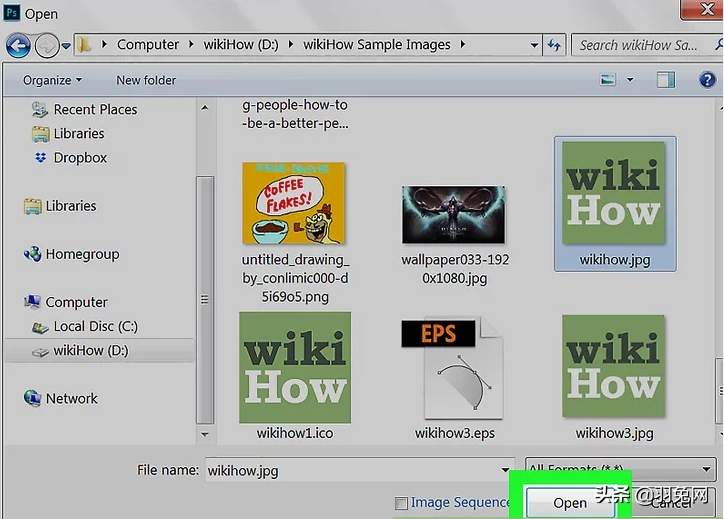Click the Homegroup icon
The height and width of the screenshot is (519, 724).
pyautogui.click(x=32, y=254)
